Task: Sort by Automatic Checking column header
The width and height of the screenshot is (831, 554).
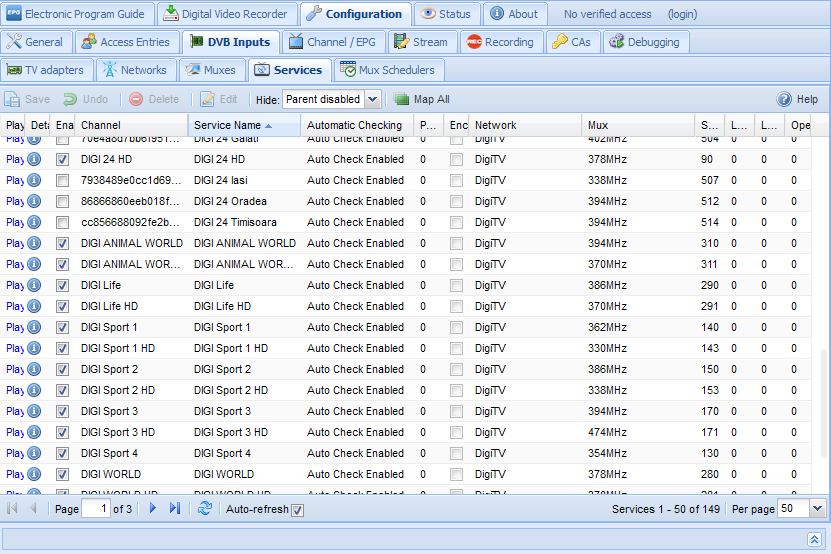Action: pos(357,125)
